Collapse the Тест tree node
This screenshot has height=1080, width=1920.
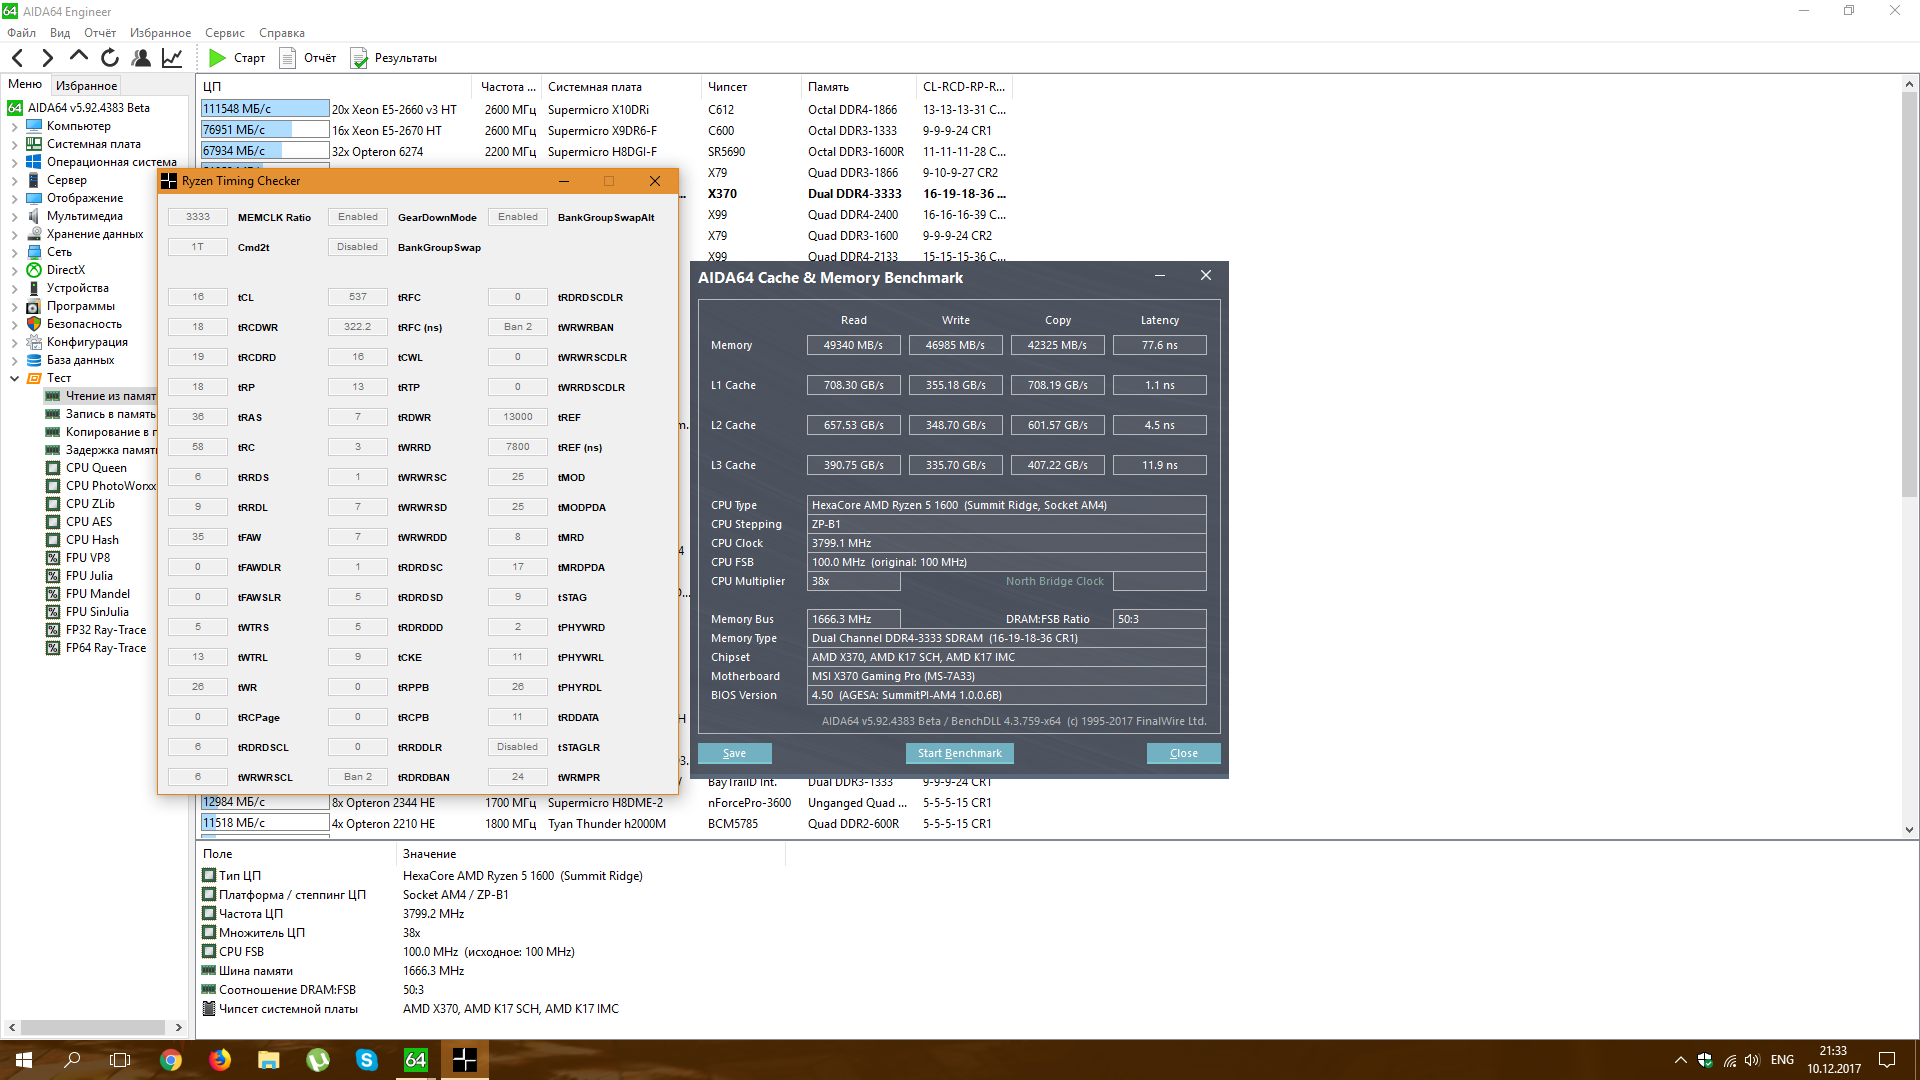pyautogui.click(x=14, y=379)
